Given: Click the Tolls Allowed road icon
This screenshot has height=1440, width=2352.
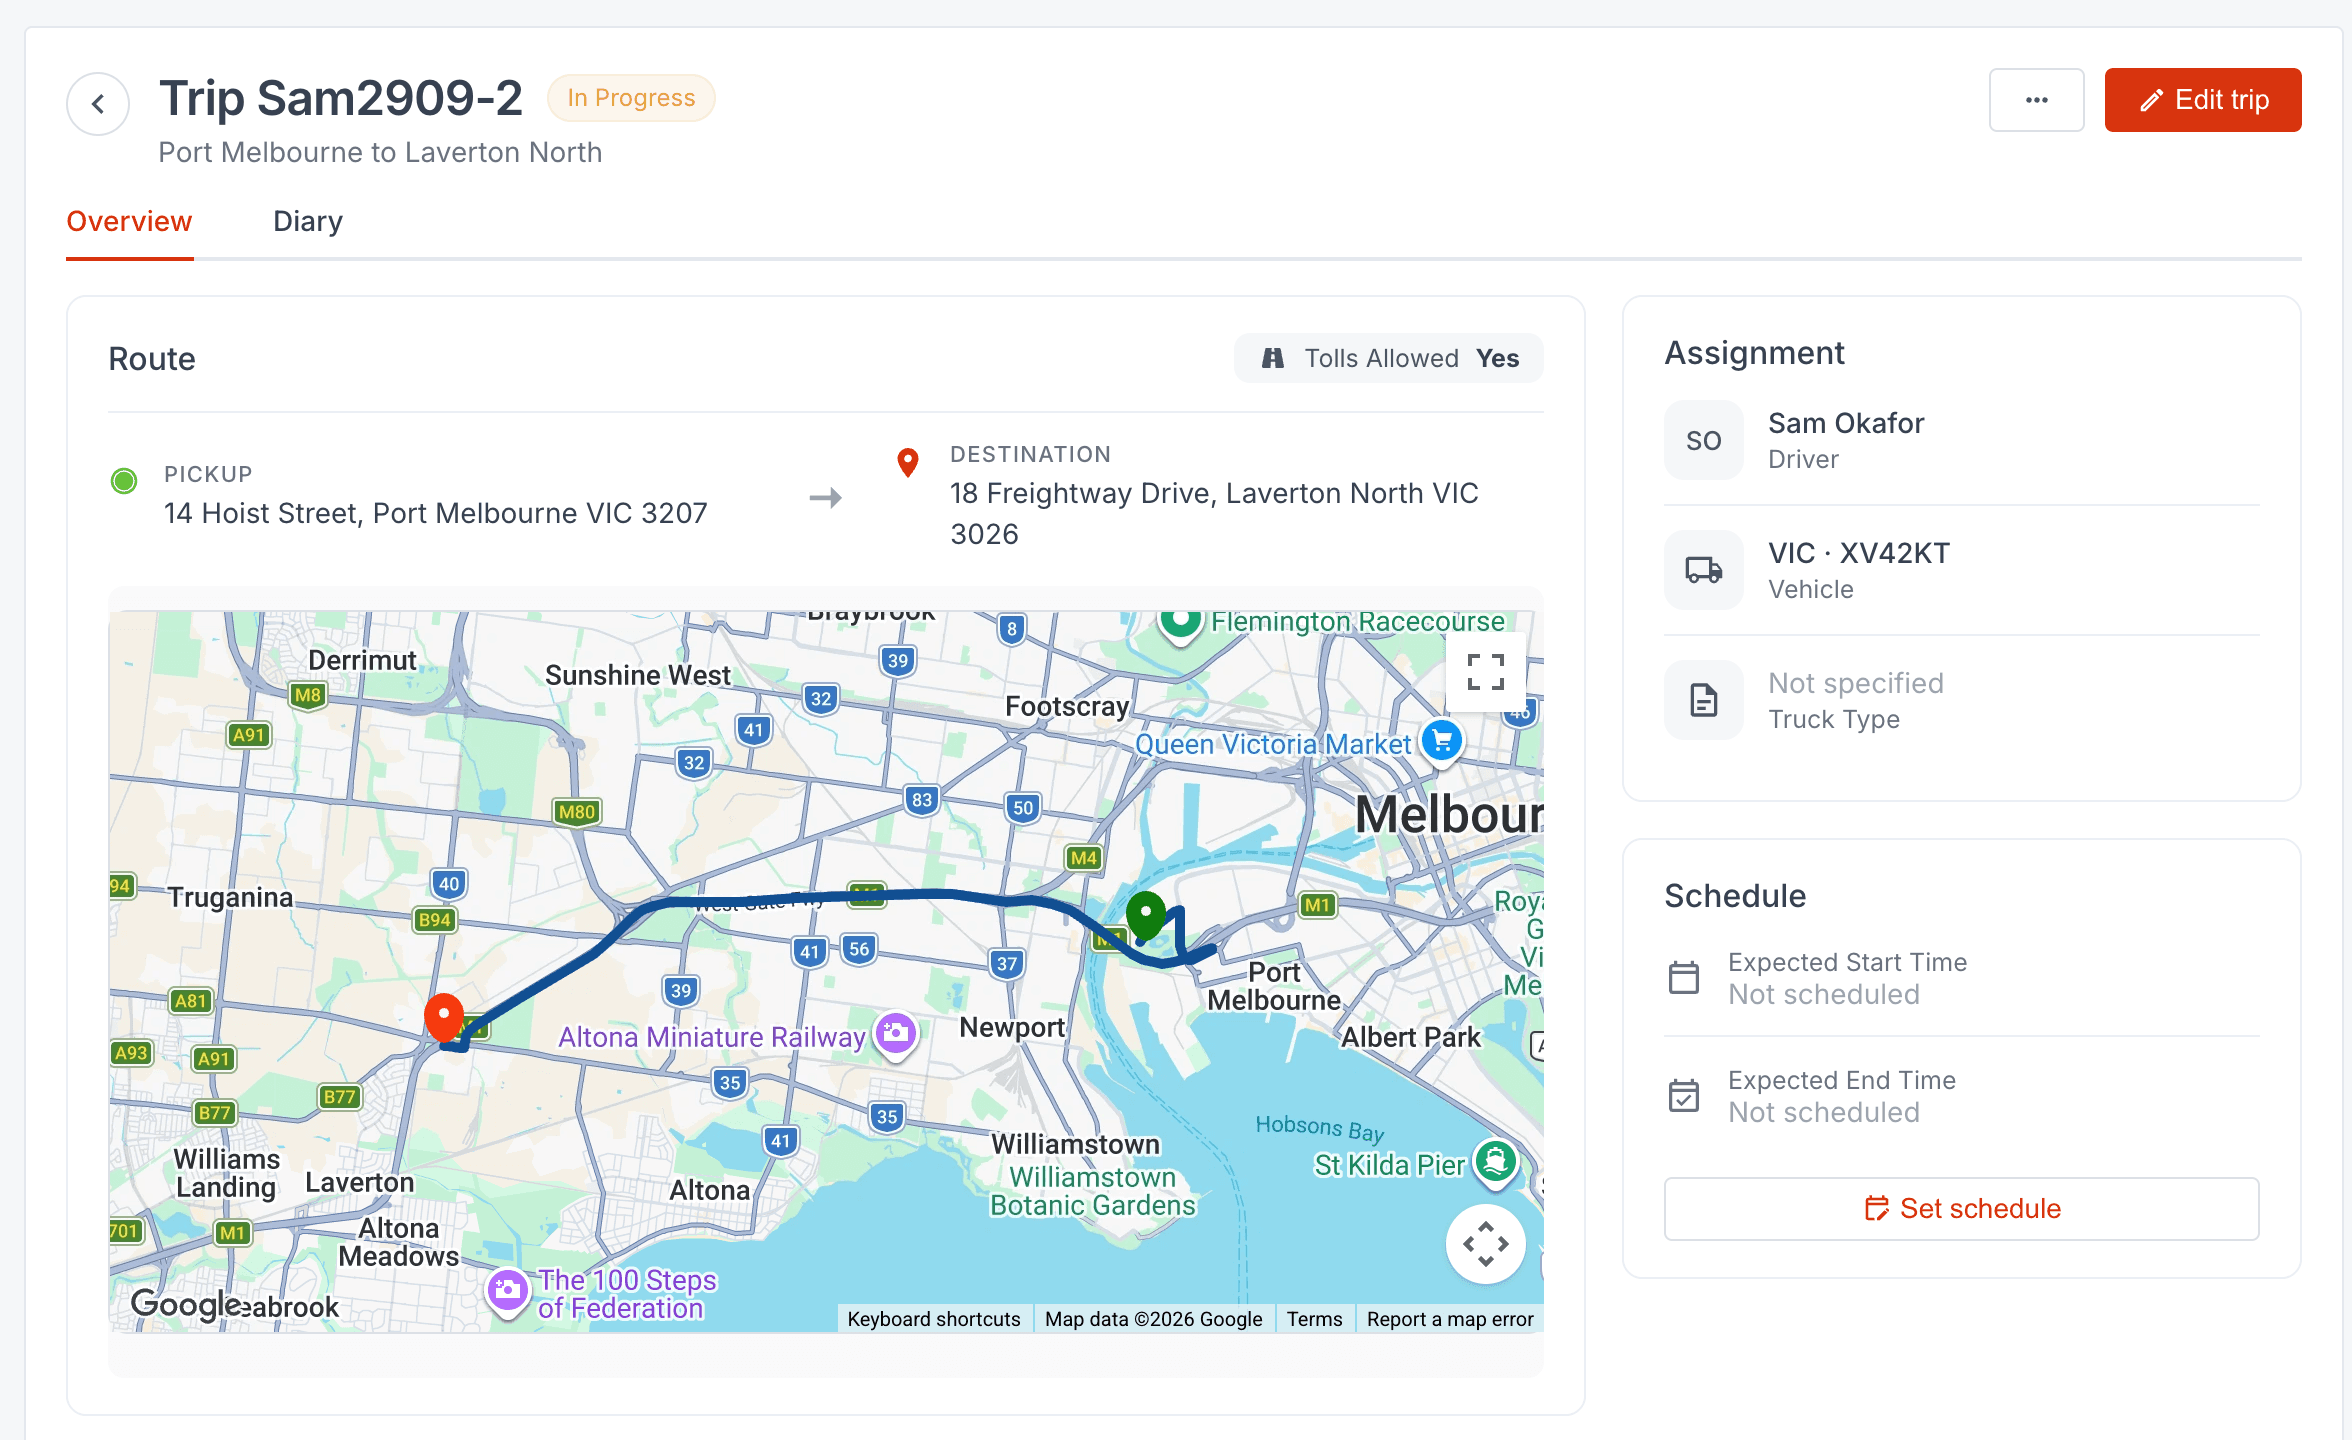Looking at the screenshot, I should pyautogui.click(x=1272, y=358).
